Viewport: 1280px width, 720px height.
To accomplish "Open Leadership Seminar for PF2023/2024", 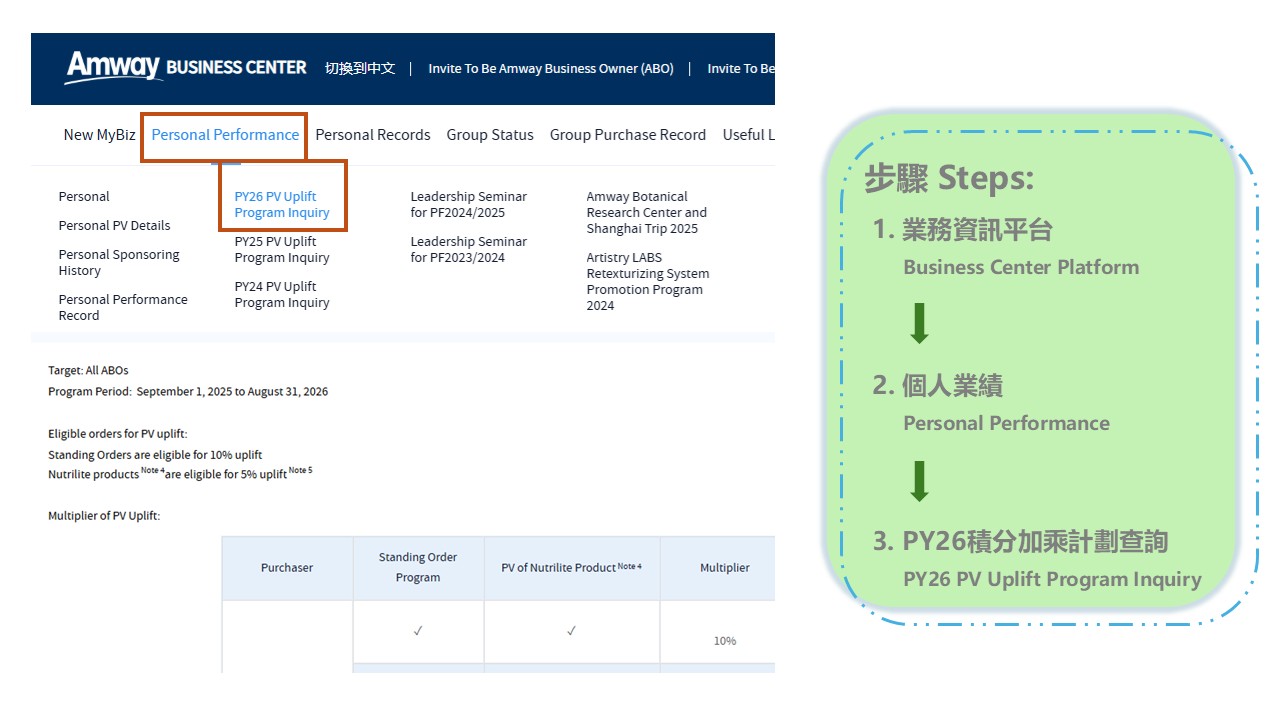I will pyautogui.click(x=468, y=250).
